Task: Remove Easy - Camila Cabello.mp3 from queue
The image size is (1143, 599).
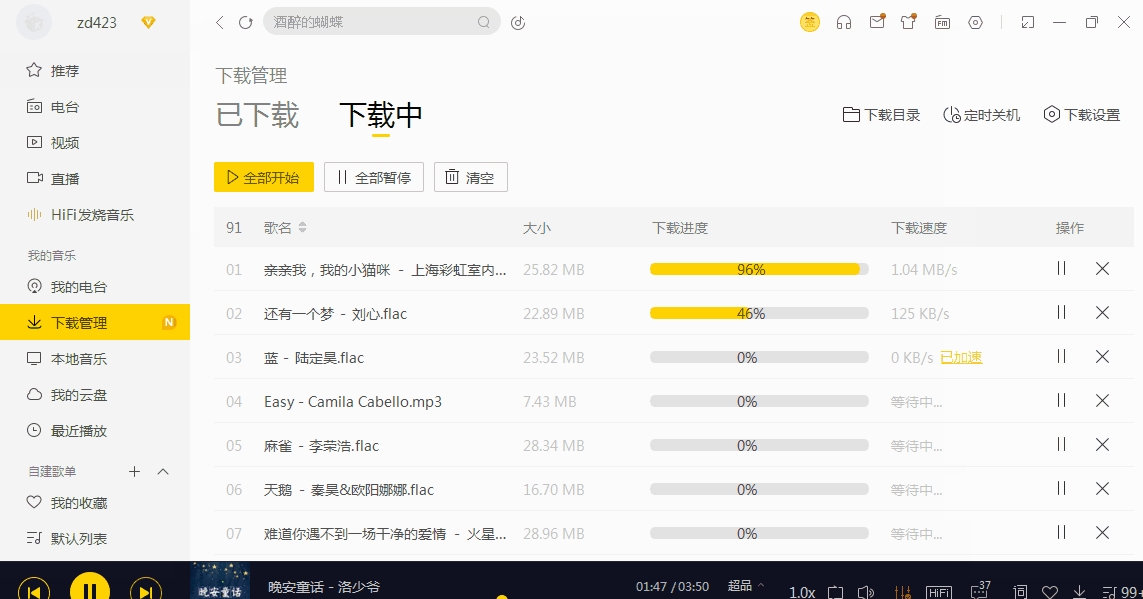Action: [x=1102, y=401]
